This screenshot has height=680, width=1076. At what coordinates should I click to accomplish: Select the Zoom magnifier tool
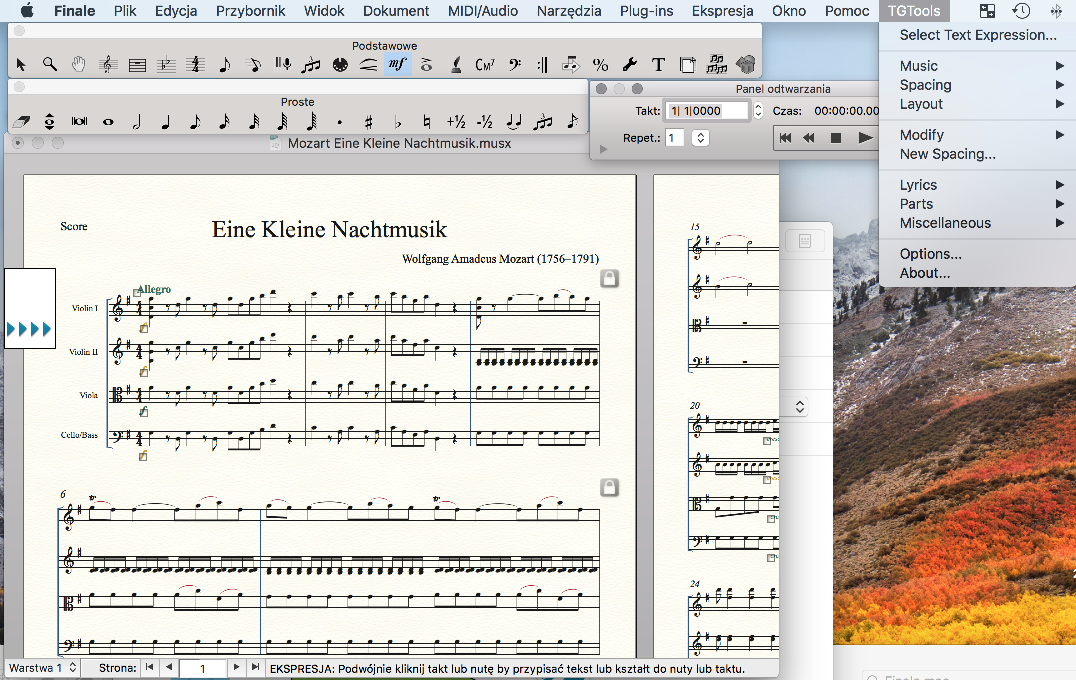(x=49, y=65)
